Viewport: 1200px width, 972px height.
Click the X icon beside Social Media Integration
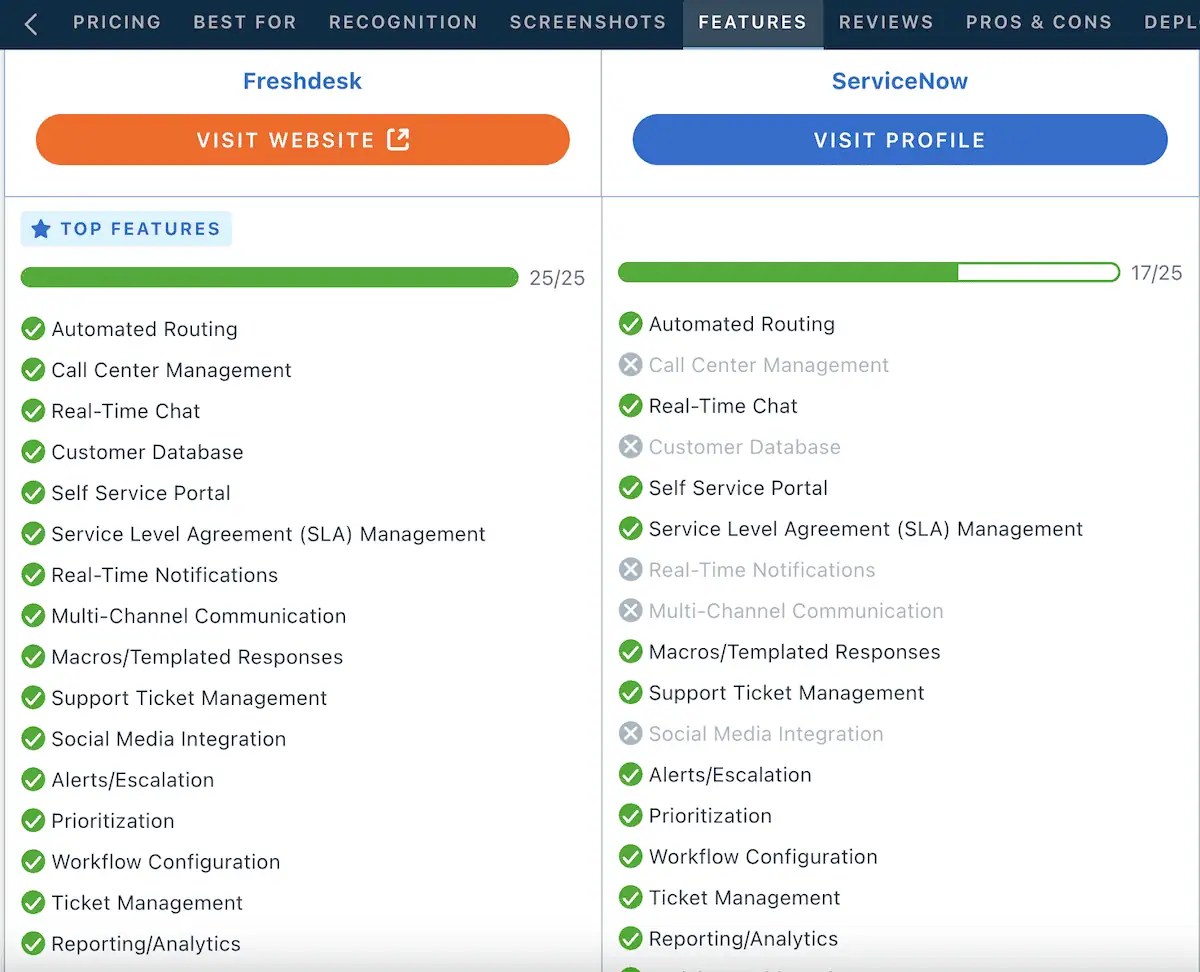[x=630, y=733]
